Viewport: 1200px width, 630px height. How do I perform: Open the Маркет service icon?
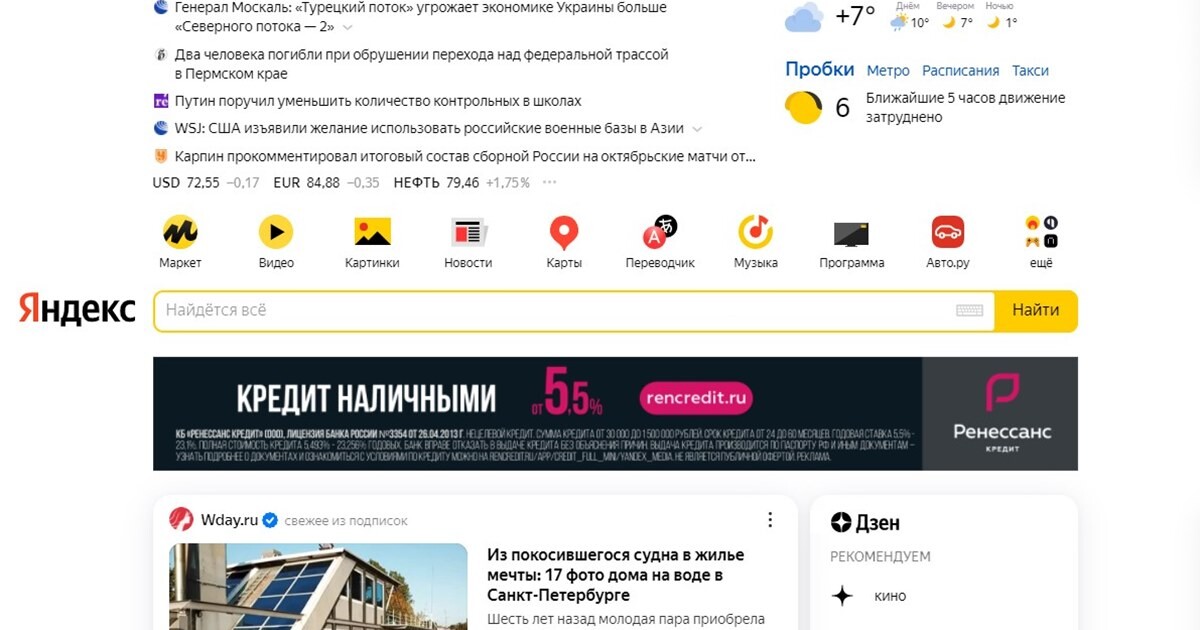pyautogui.click(x=180, y=233)
